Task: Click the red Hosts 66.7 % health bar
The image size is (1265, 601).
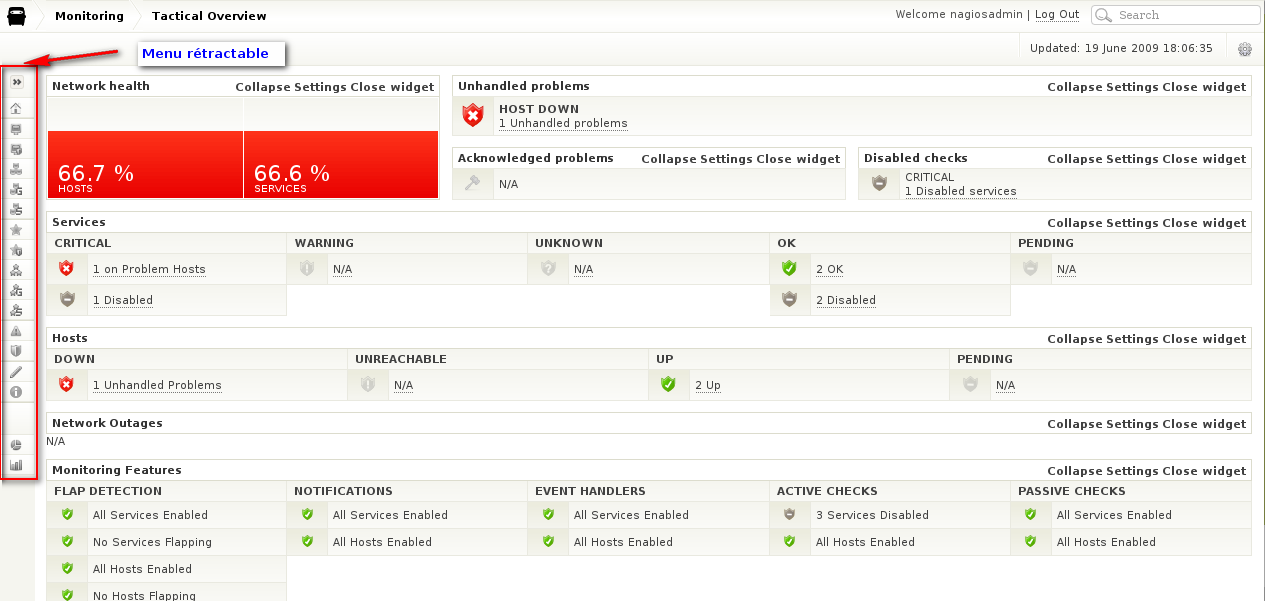Action: point(145,164)
